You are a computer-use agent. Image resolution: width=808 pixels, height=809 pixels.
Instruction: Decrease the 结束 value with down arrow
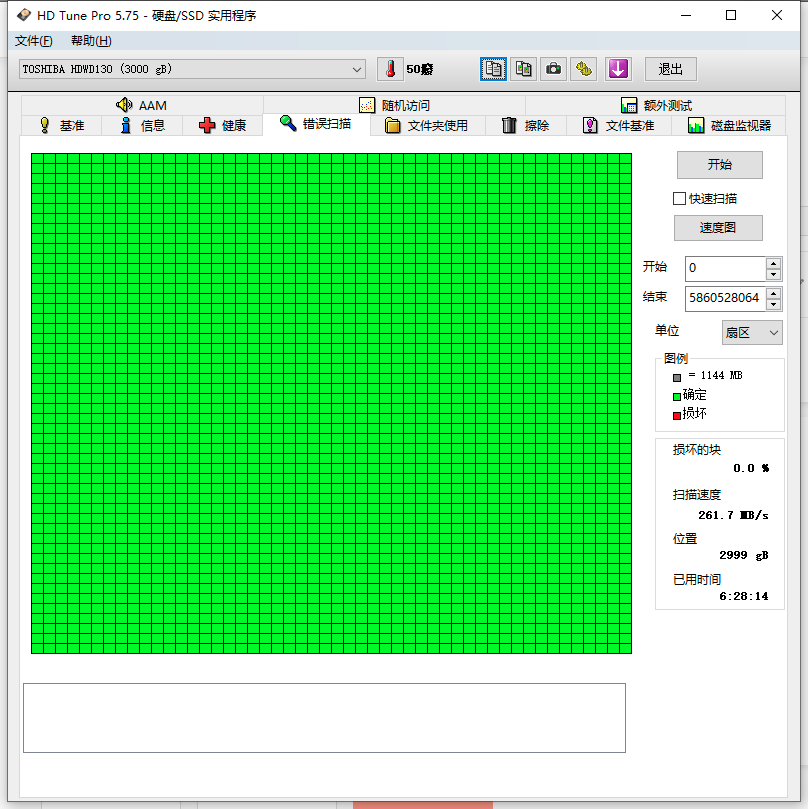[x=773, y=304]
